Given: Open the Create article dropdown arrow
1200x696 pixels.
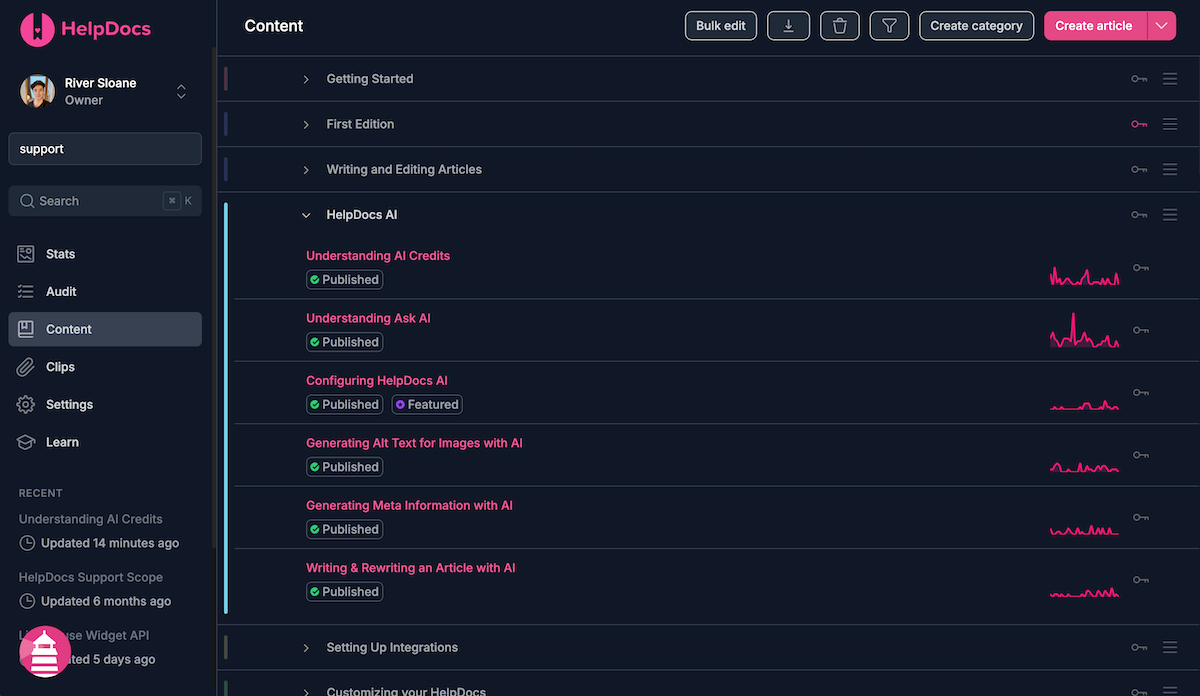Looking at the screenshot, I should pyautogui.click(x=1161, y=26).
